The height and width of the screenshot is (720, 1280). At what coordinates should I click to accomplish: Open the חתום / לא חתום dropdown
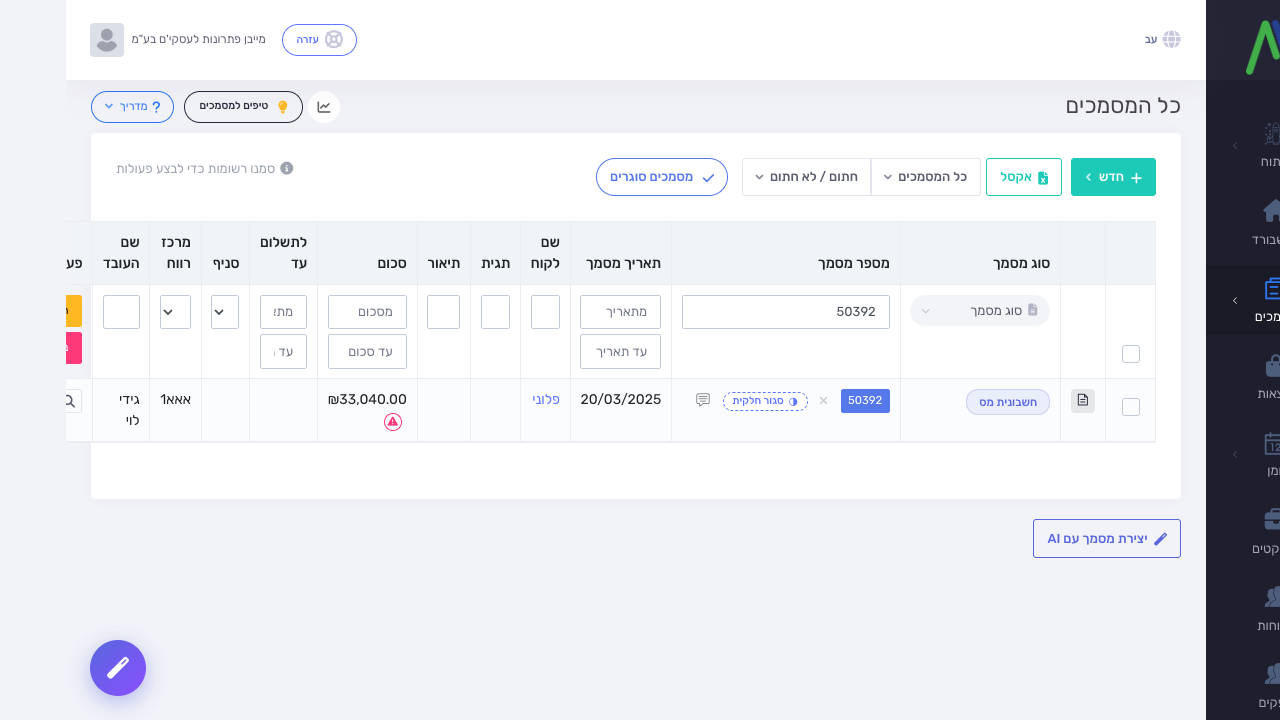(x=806, y=177)
